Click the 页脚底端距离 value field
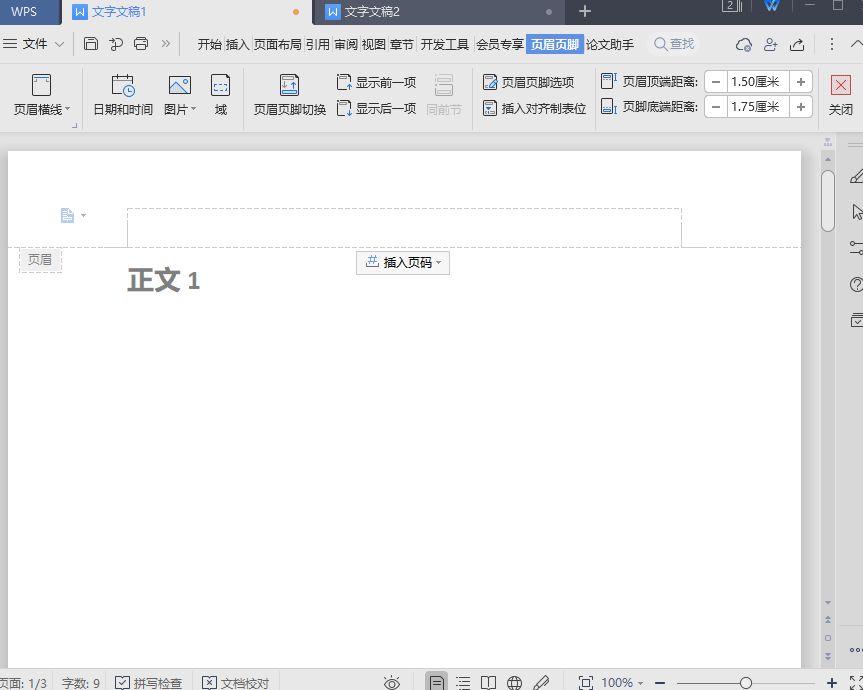Viewport: 863px width, 690px height. tap(758, 107)
